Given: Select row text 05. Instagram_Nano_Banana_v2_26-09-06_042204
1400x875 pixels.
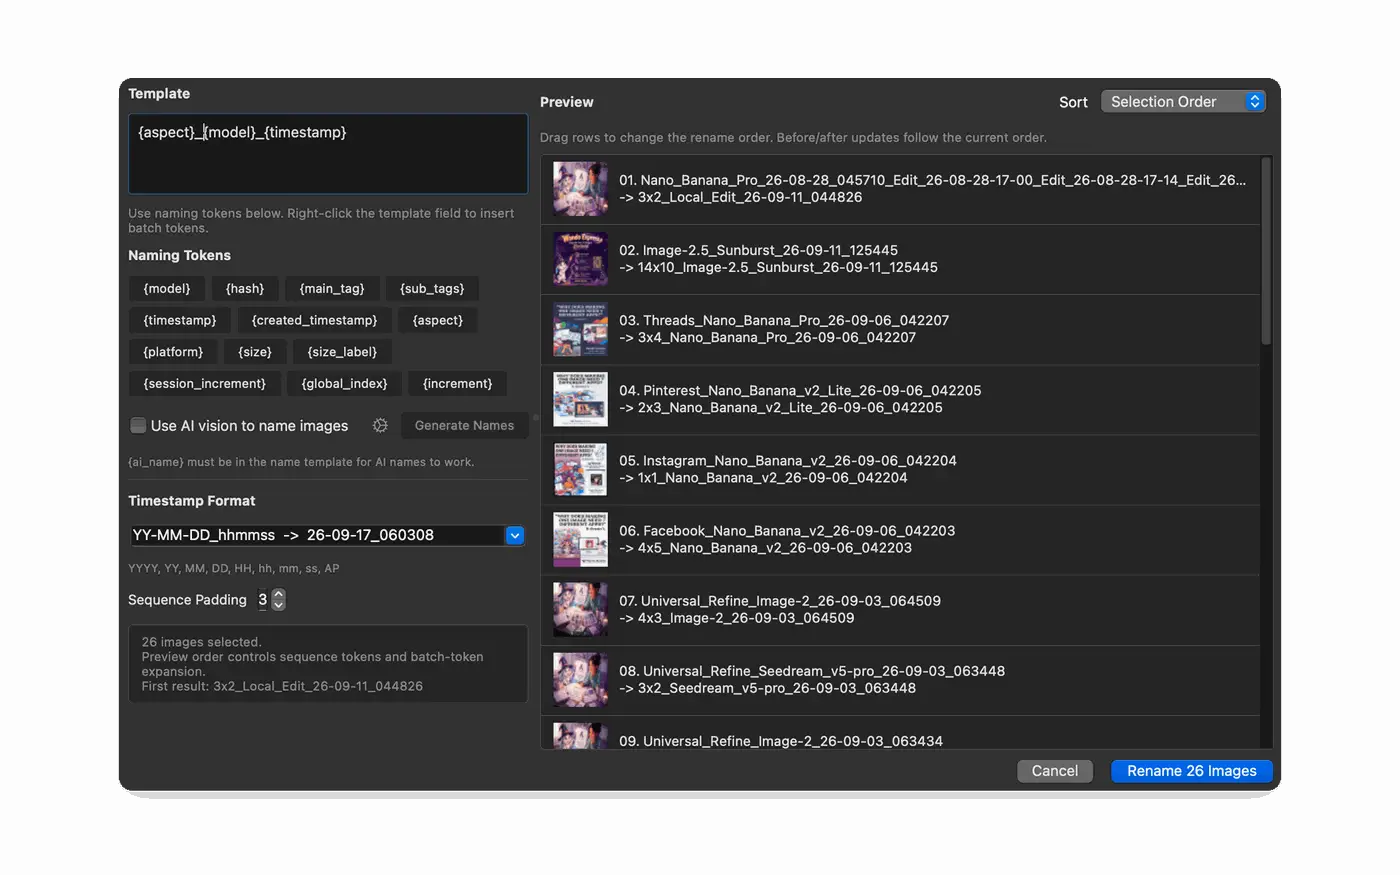Looking at the screenshot, I should tap(788, 461).
